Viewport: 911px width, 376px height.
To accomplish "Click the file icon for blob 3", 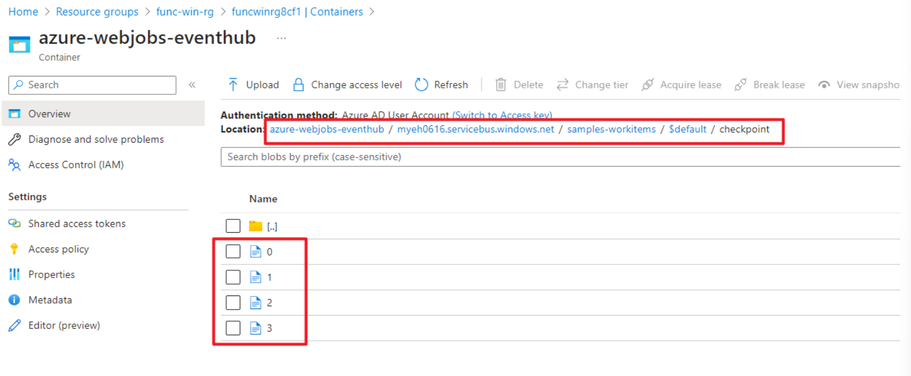I will [255, 328].
